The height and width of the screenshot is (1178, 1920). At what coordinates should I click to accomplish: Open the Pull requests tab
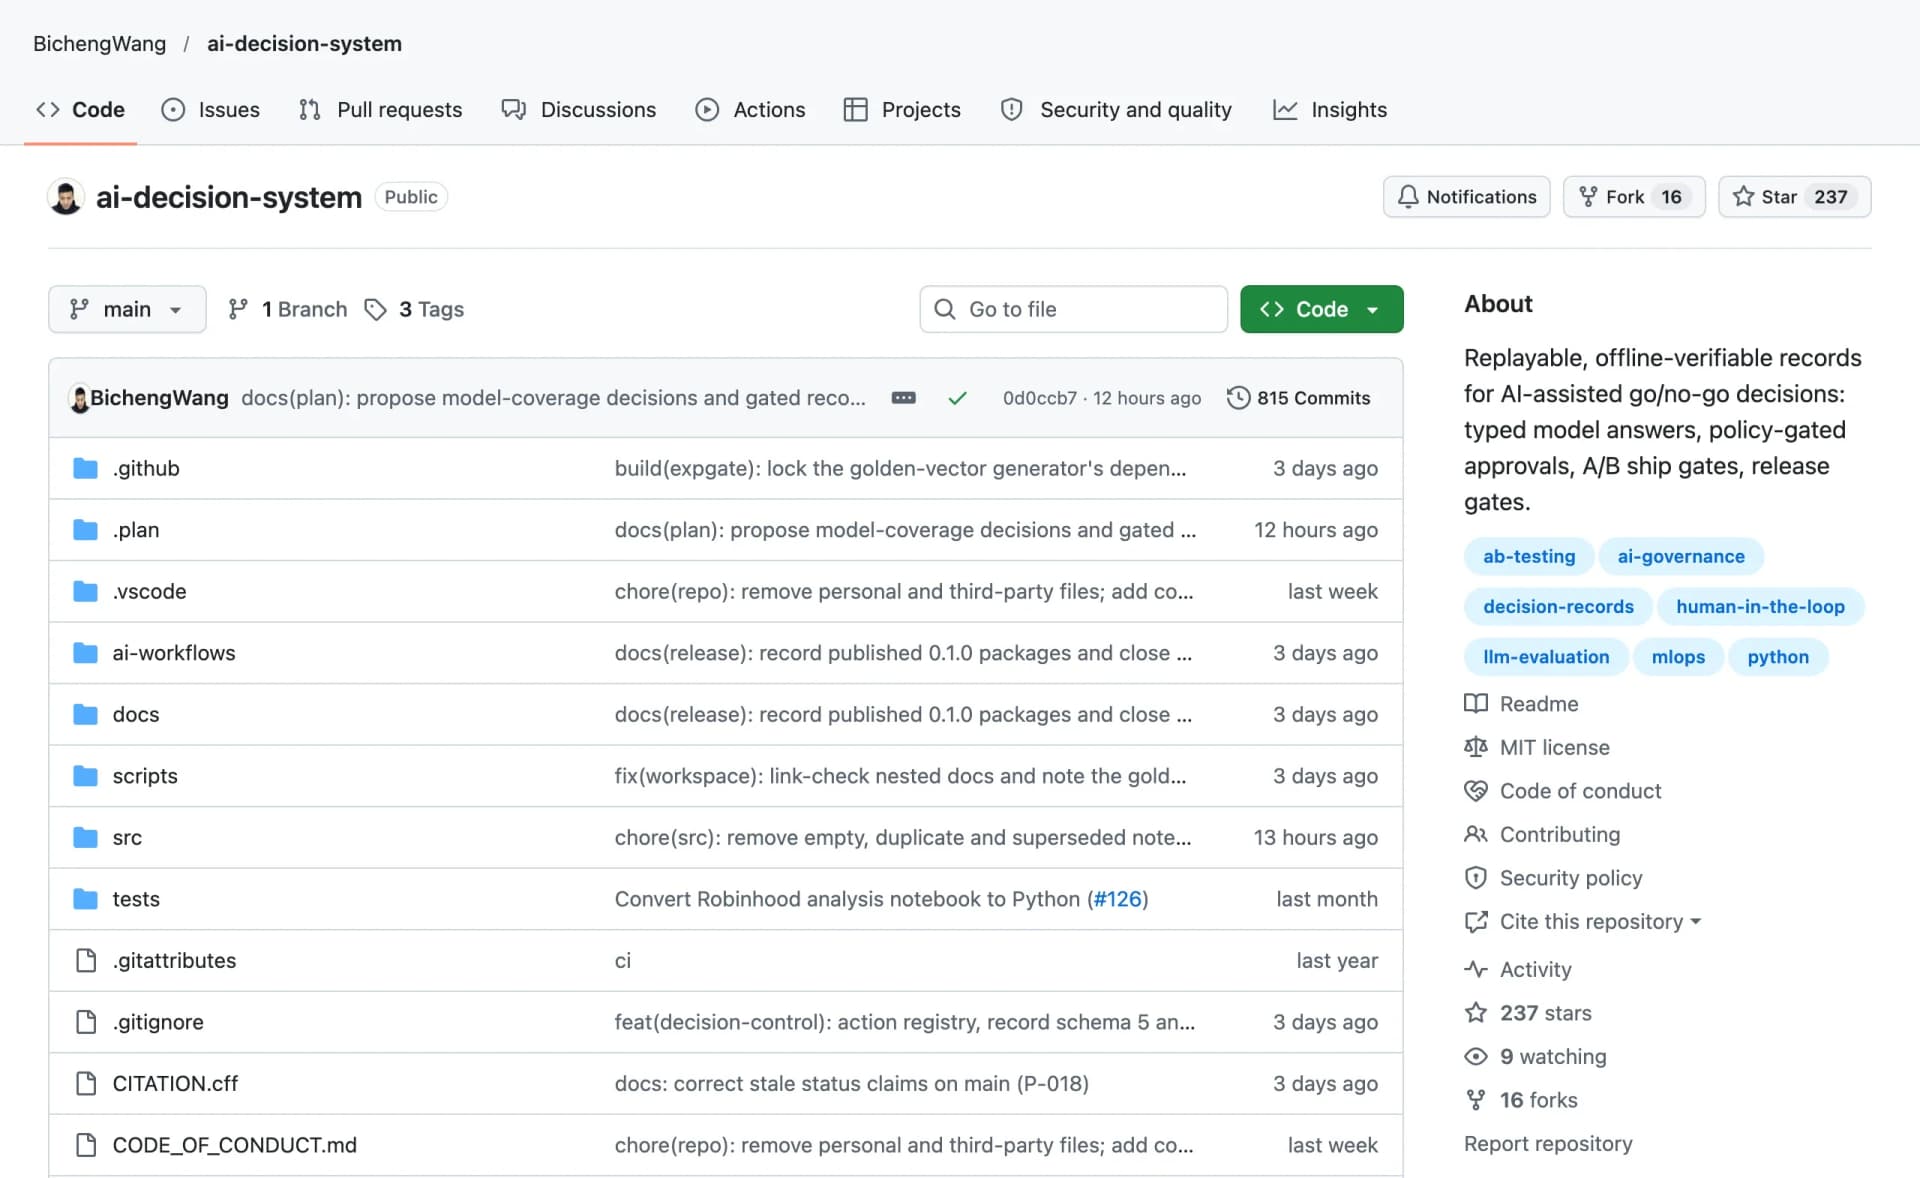[x=380, y=110]
